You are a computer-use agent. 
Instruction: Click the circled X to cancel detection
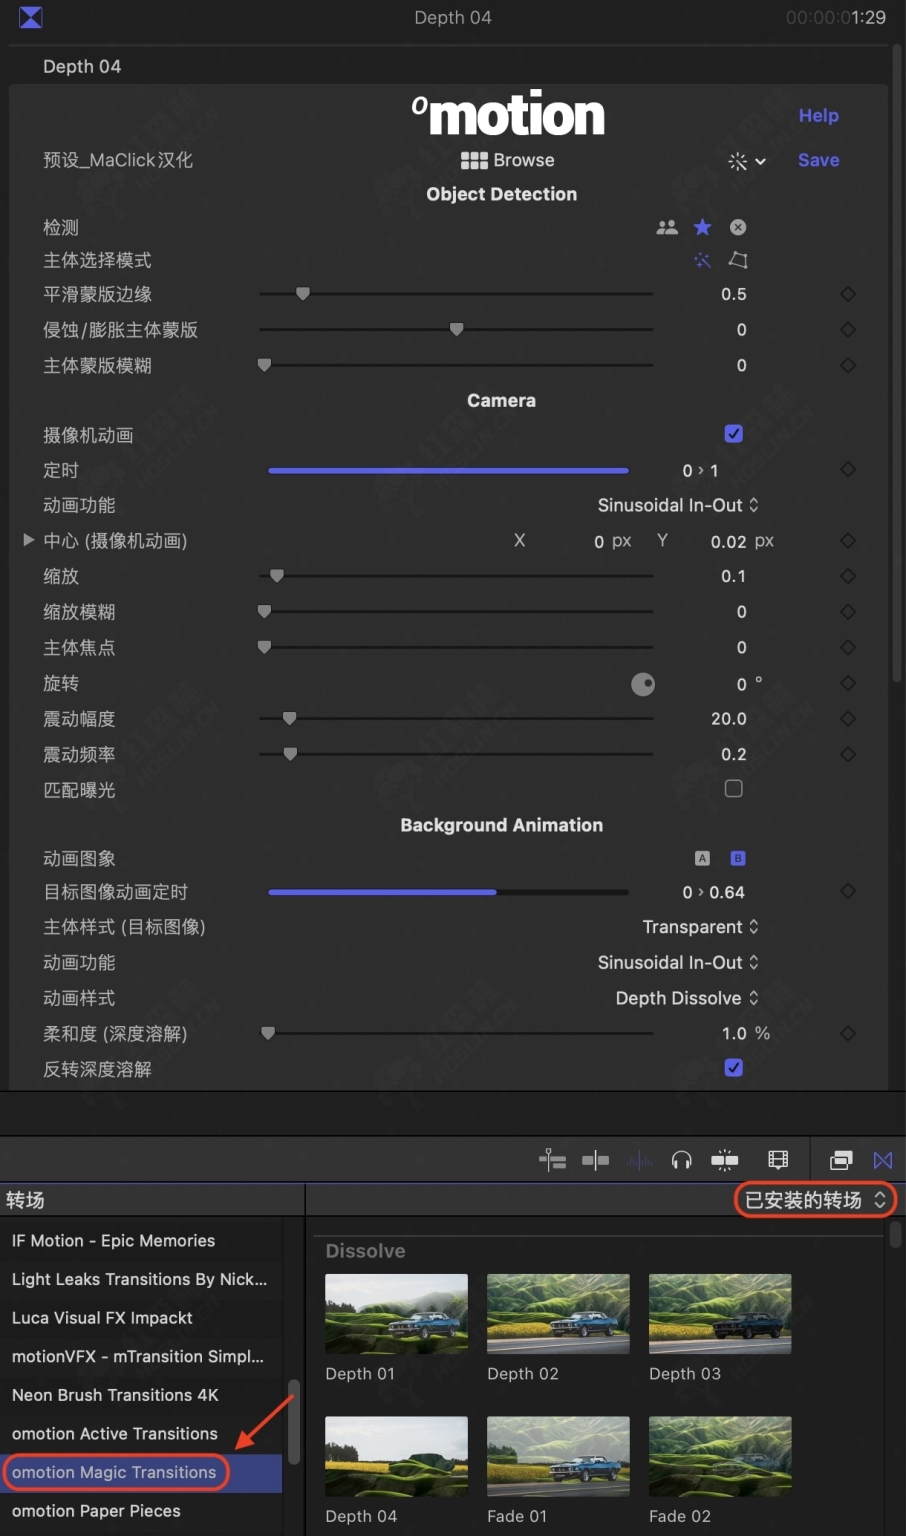click(737, 227)
